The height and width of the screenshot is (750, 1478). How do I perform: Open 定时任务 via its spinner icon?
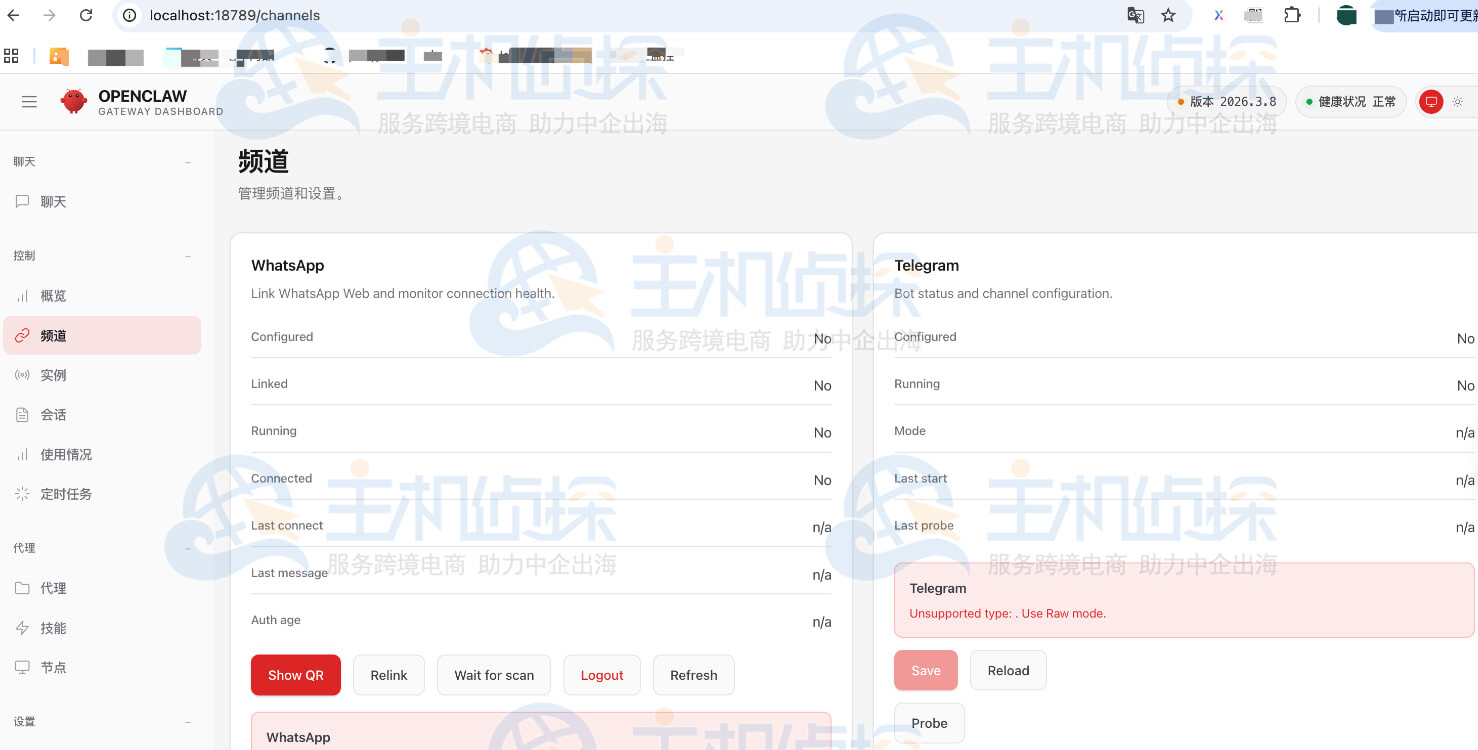click(x=22, y=494)
